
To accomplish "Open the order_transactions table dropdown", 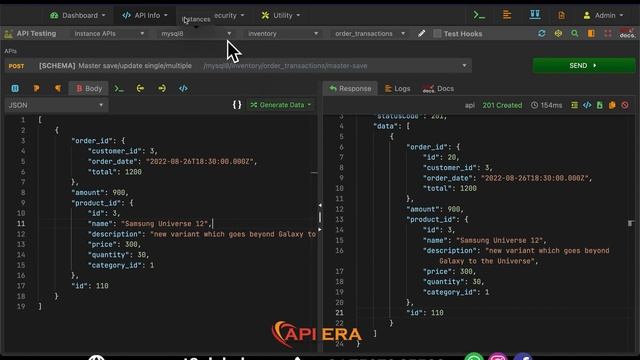I will [370, 33].
